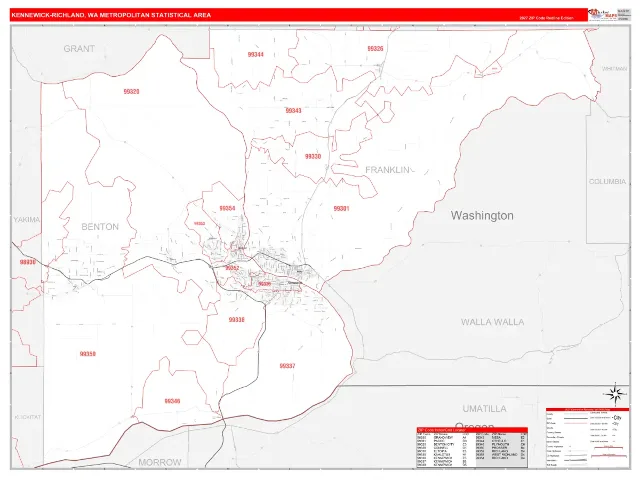Click the Washington state label
640x480 pixels.
tap(482, 216)
